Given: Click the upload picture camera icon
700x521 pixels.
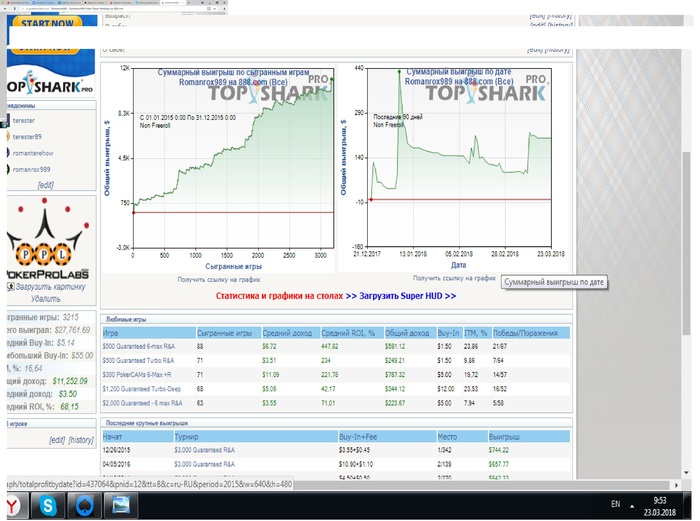Looking at the screenshot, I should (11, 287).
